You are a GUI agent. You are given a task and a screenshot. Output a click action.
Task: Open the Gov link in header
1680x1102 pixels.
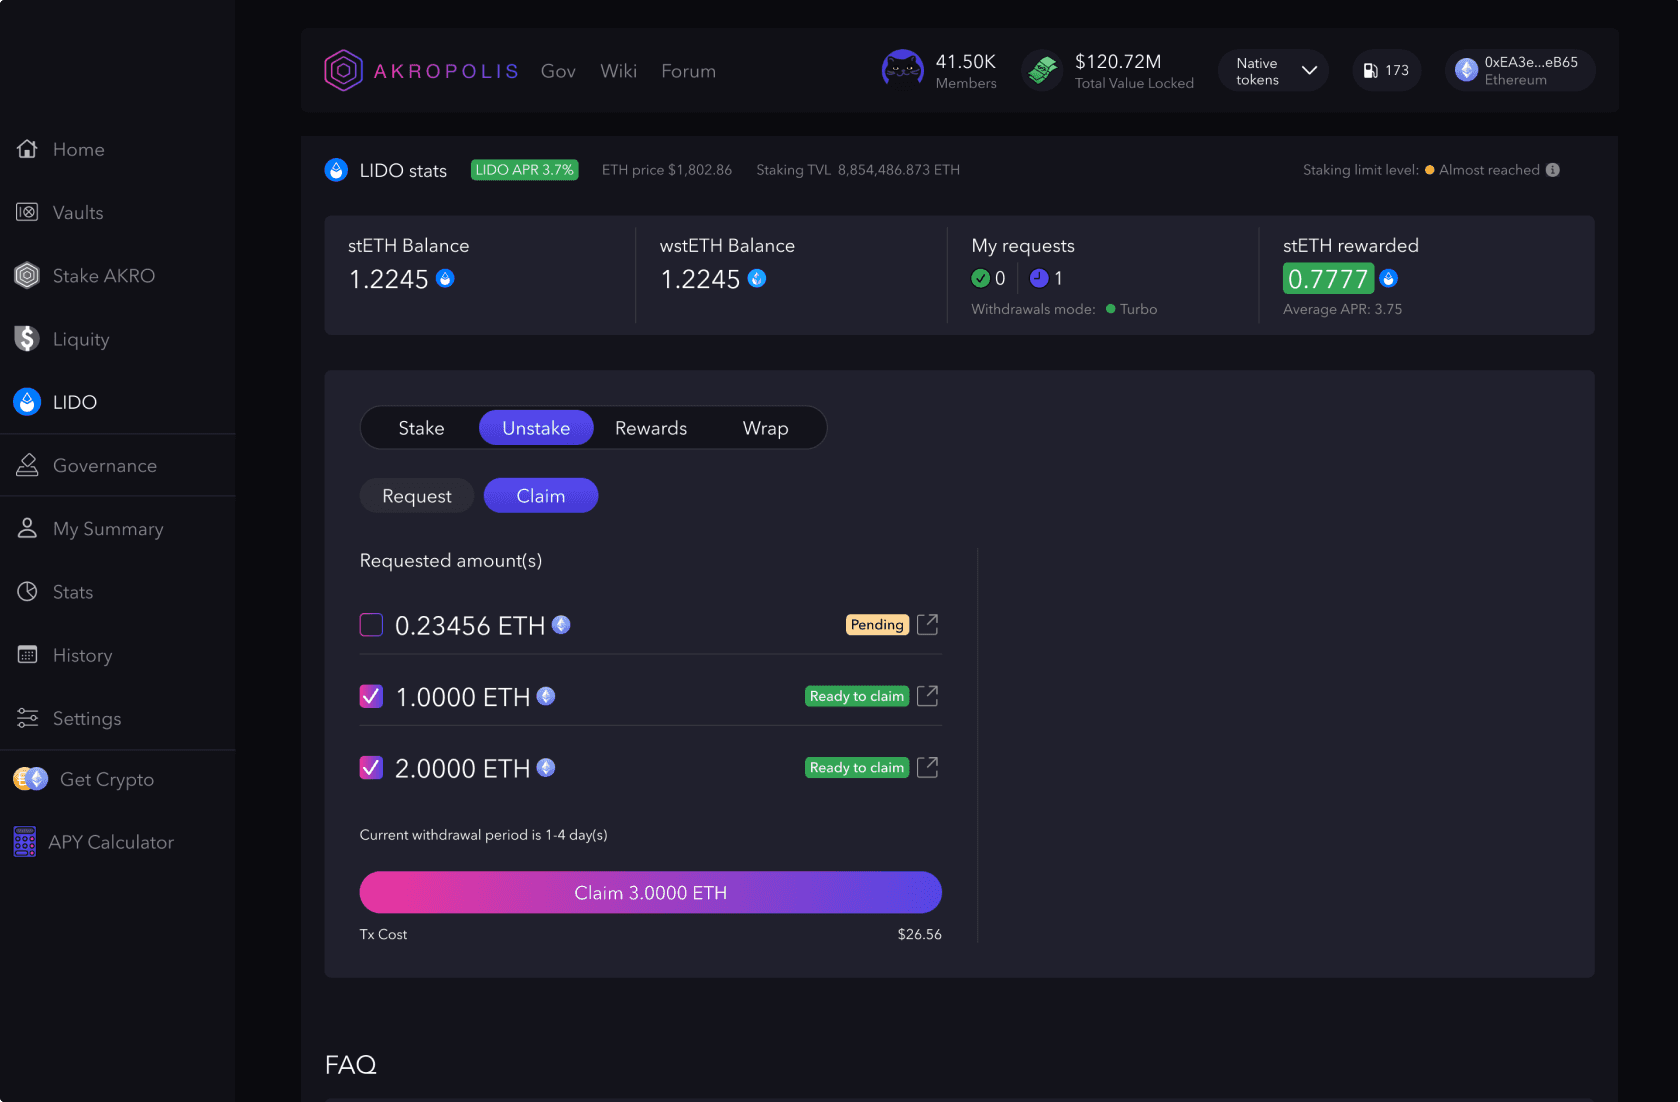(558, 71)
